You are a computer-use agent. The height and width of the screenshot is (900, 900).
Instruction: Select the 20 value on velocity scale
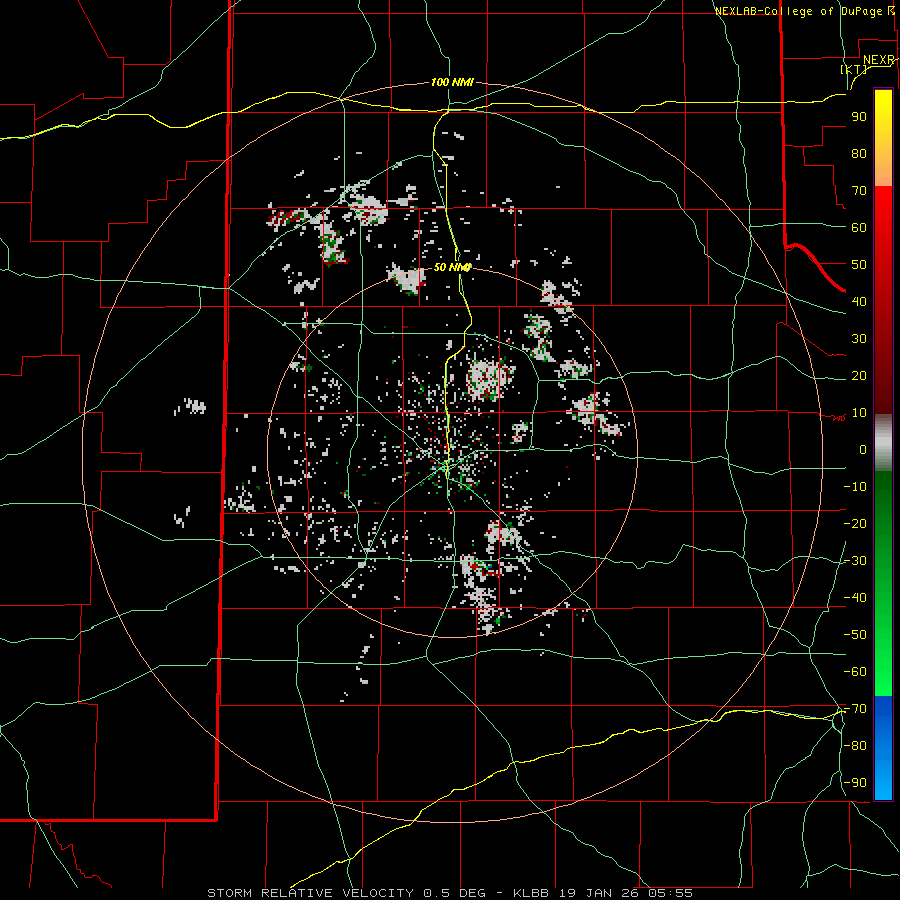859,375
